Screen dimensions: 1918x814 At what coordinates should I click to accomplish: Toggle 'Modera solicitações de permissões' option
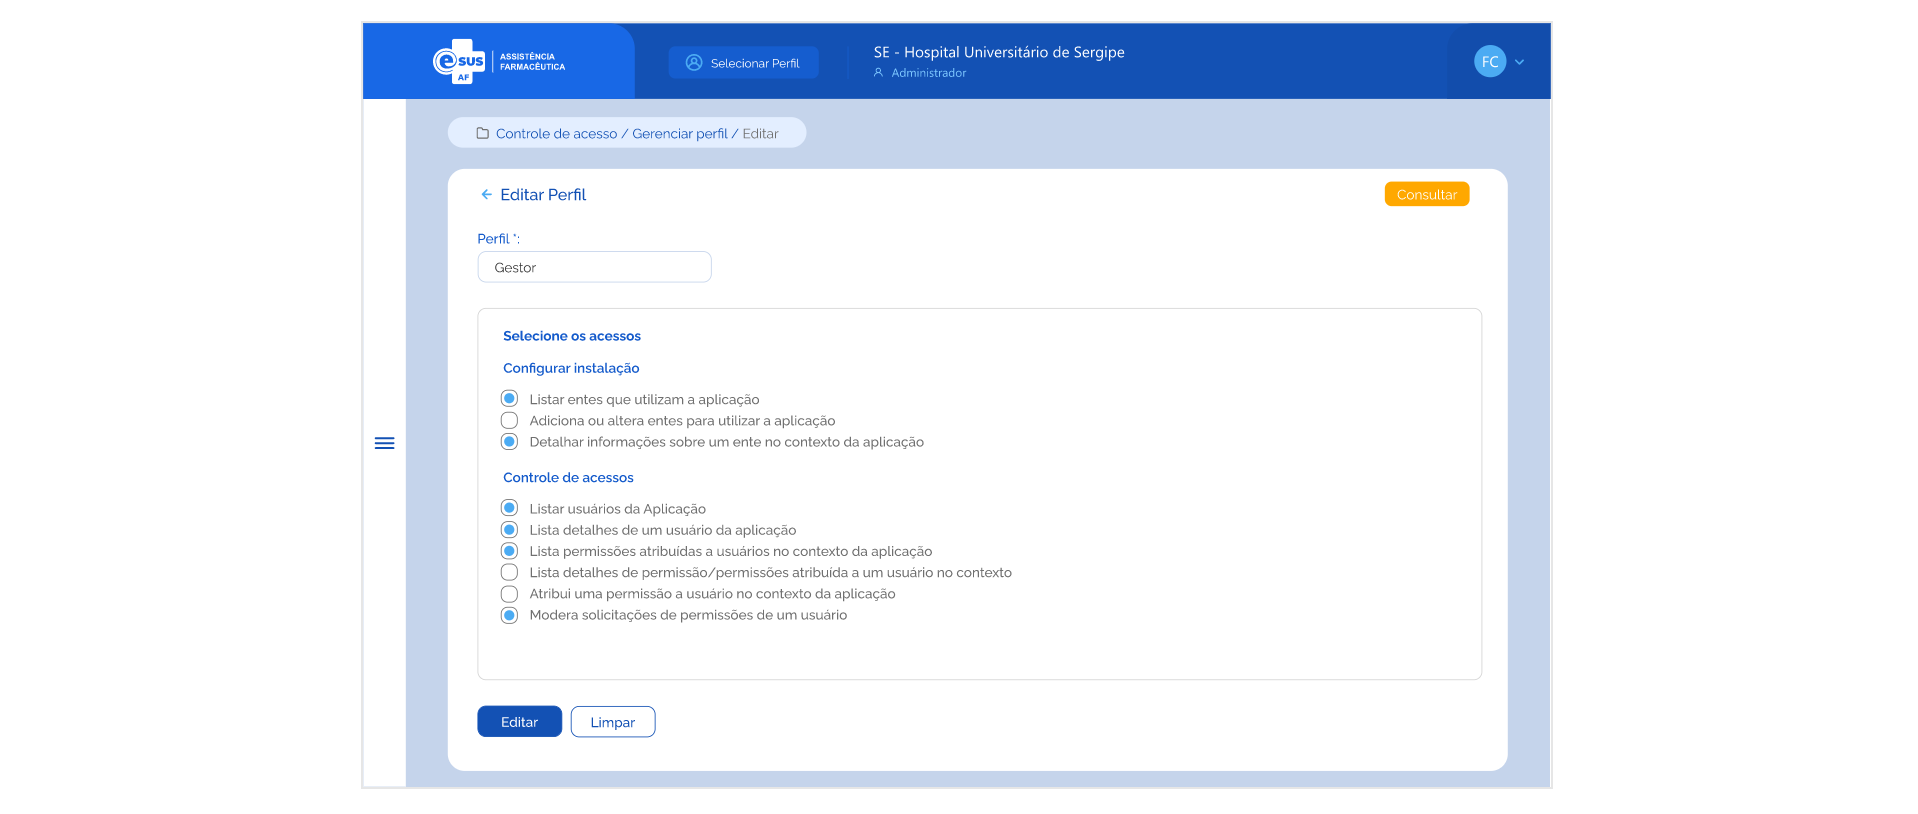[509, 615]
